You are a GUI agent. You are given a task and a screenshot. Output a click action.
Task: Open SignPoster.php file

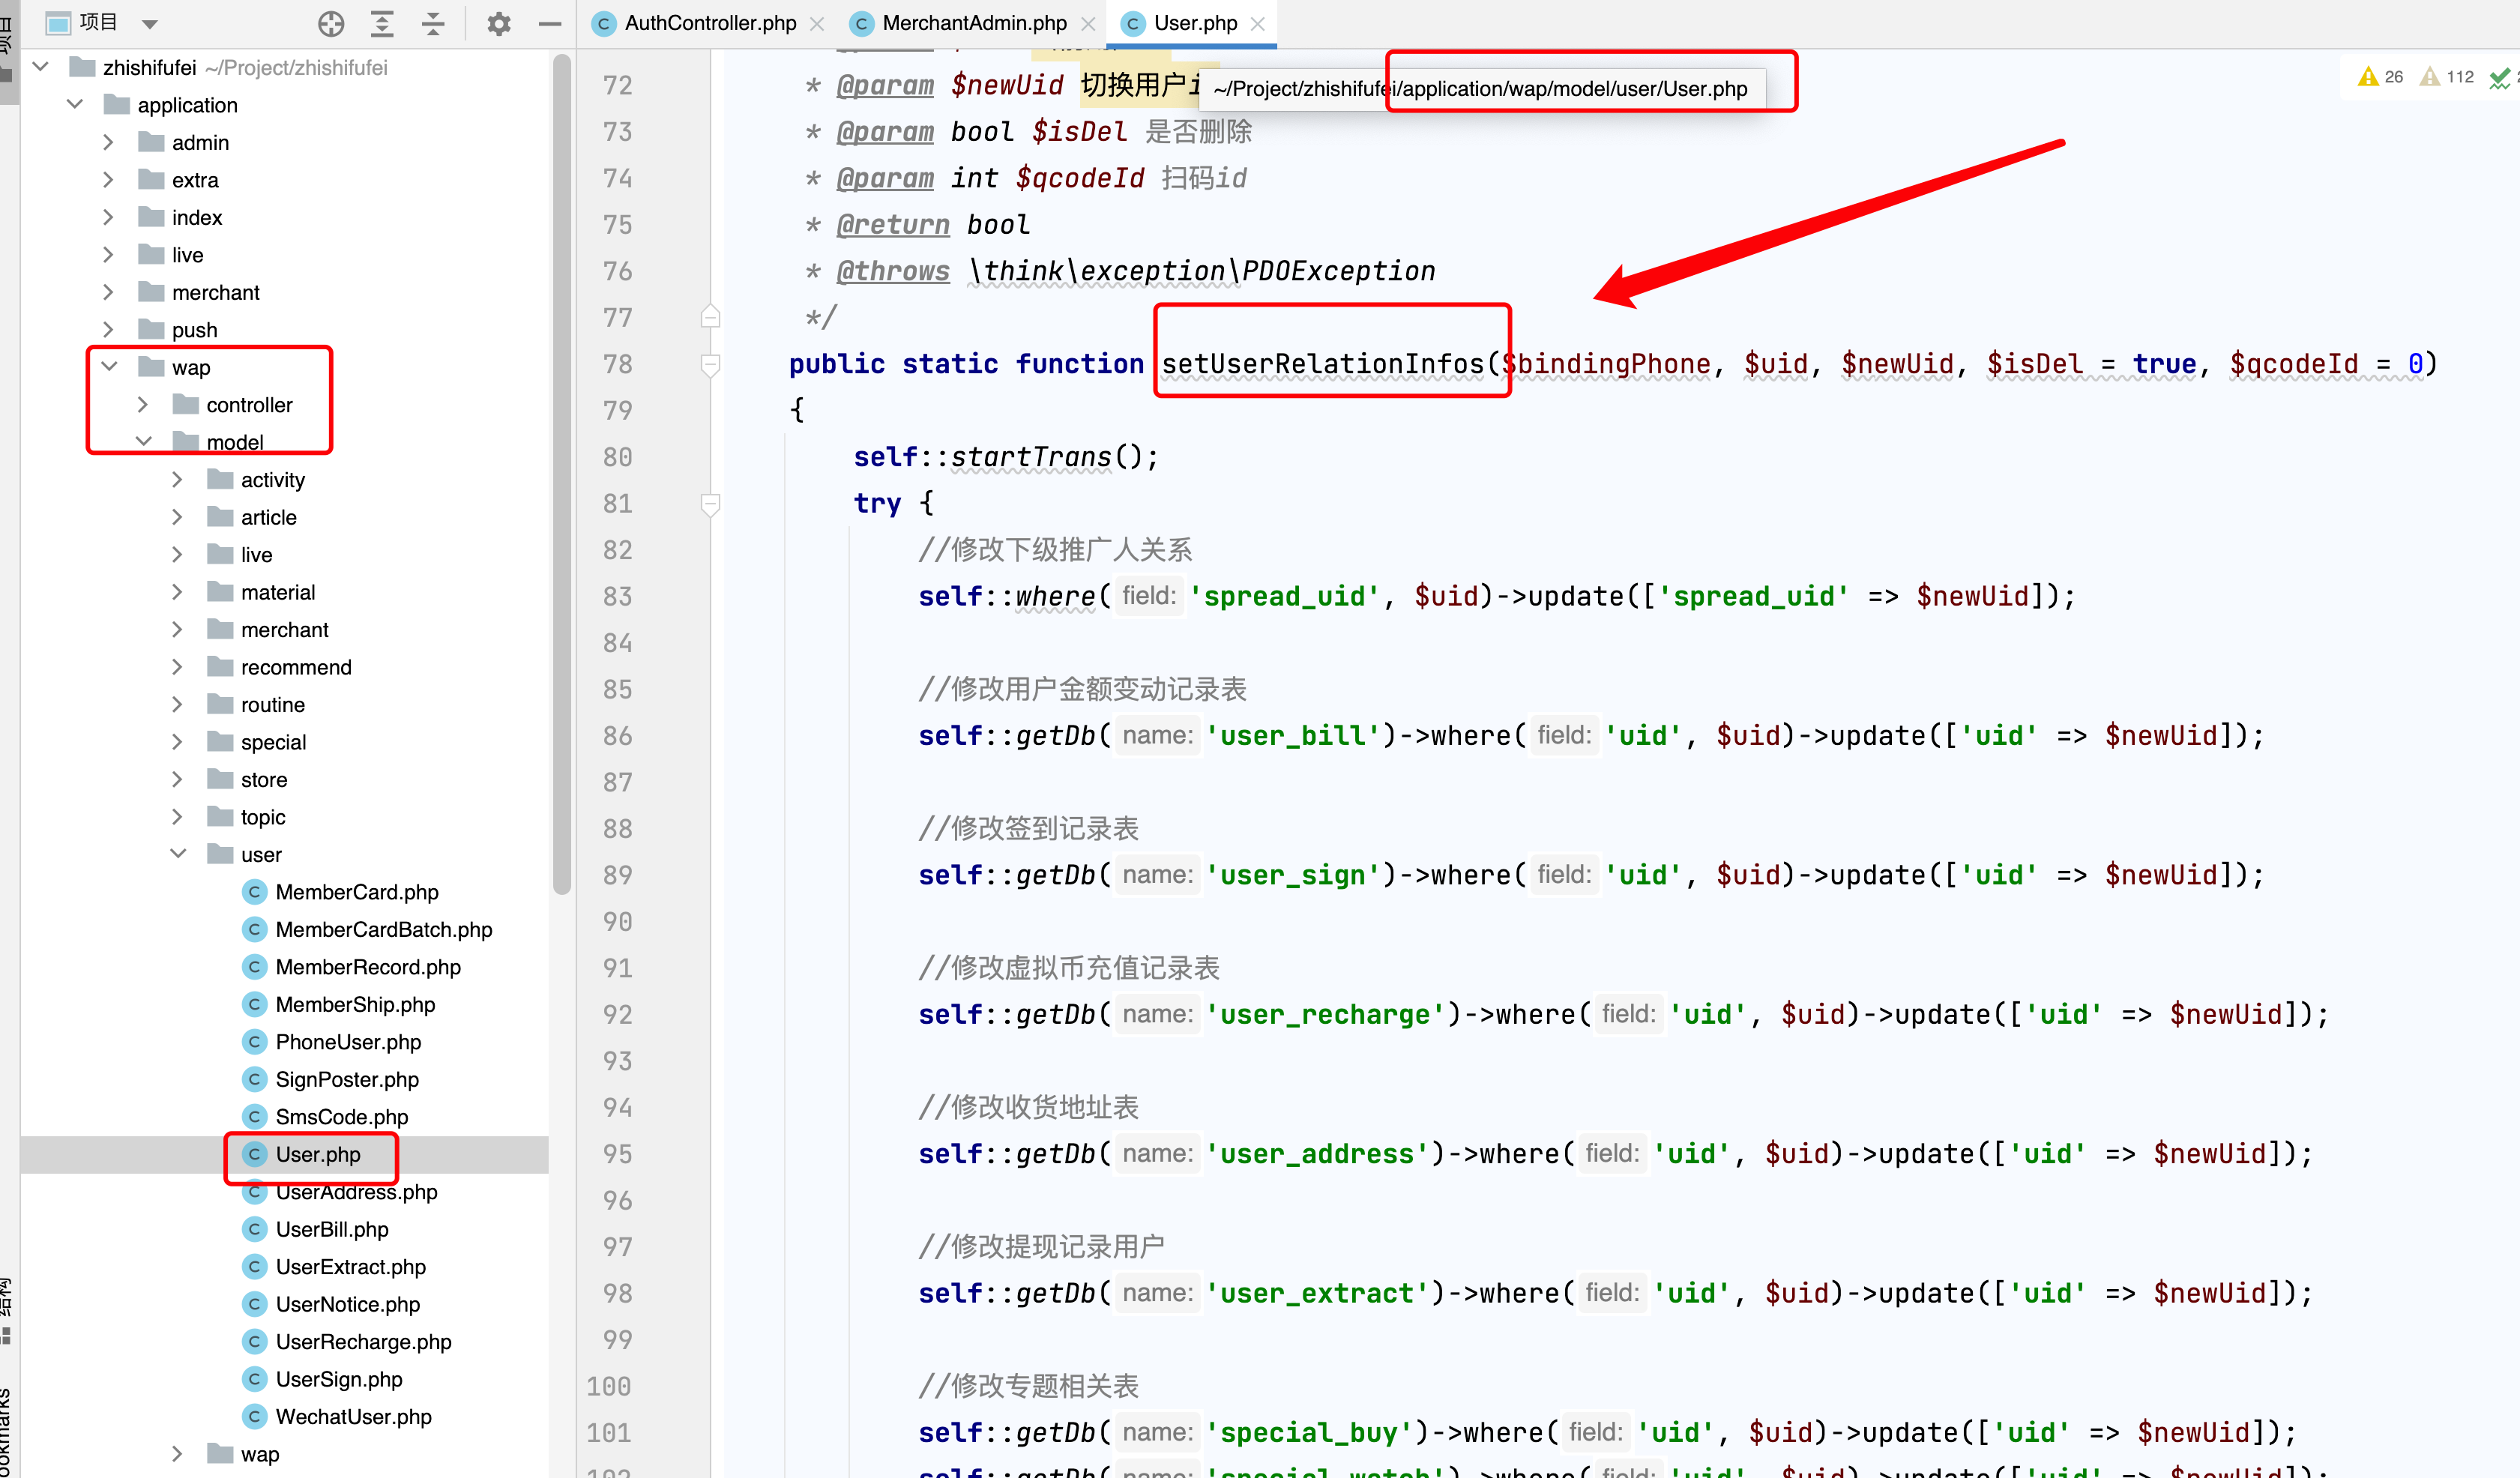pos(346,1079)
